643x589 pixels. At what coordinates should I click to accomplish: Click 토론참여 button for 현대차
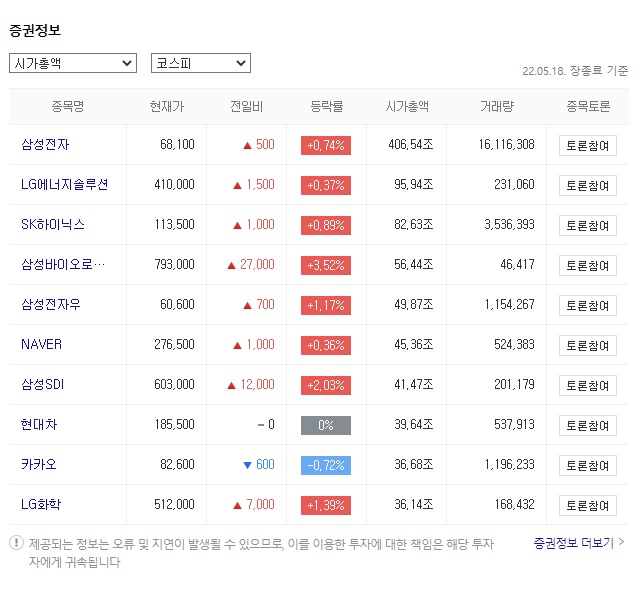tap(588, 425)
